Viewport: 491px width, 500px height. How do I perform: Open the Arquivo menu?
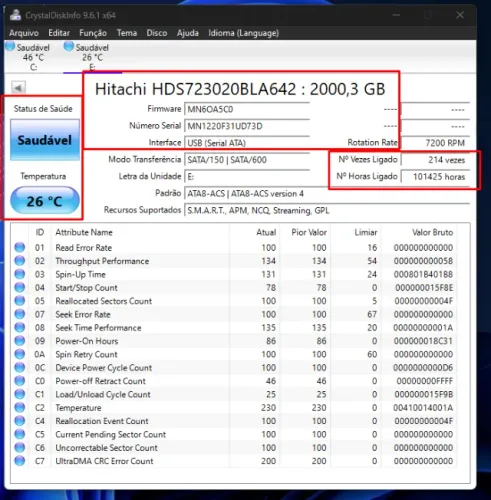24,33
